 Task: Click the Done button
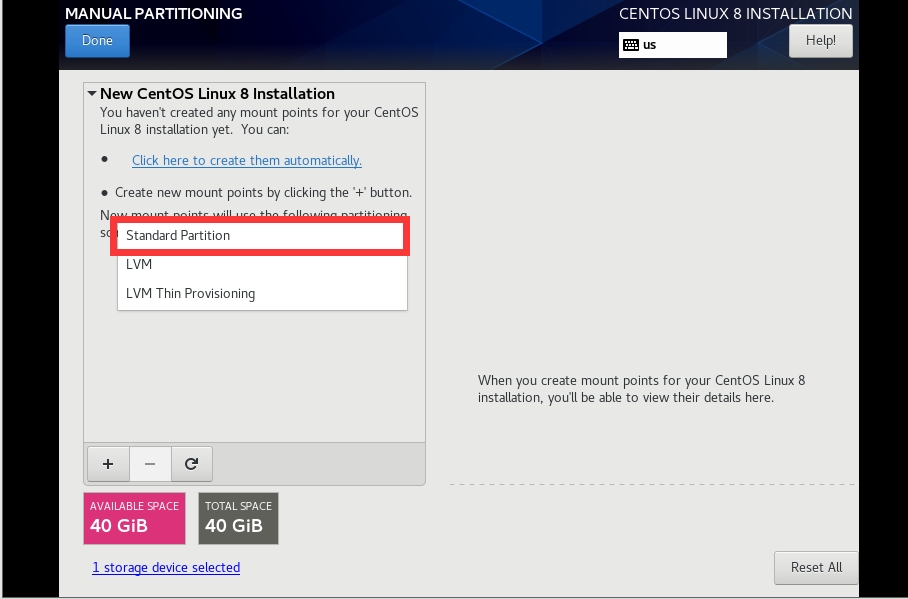pyautogui.click(x=97, y=41)
